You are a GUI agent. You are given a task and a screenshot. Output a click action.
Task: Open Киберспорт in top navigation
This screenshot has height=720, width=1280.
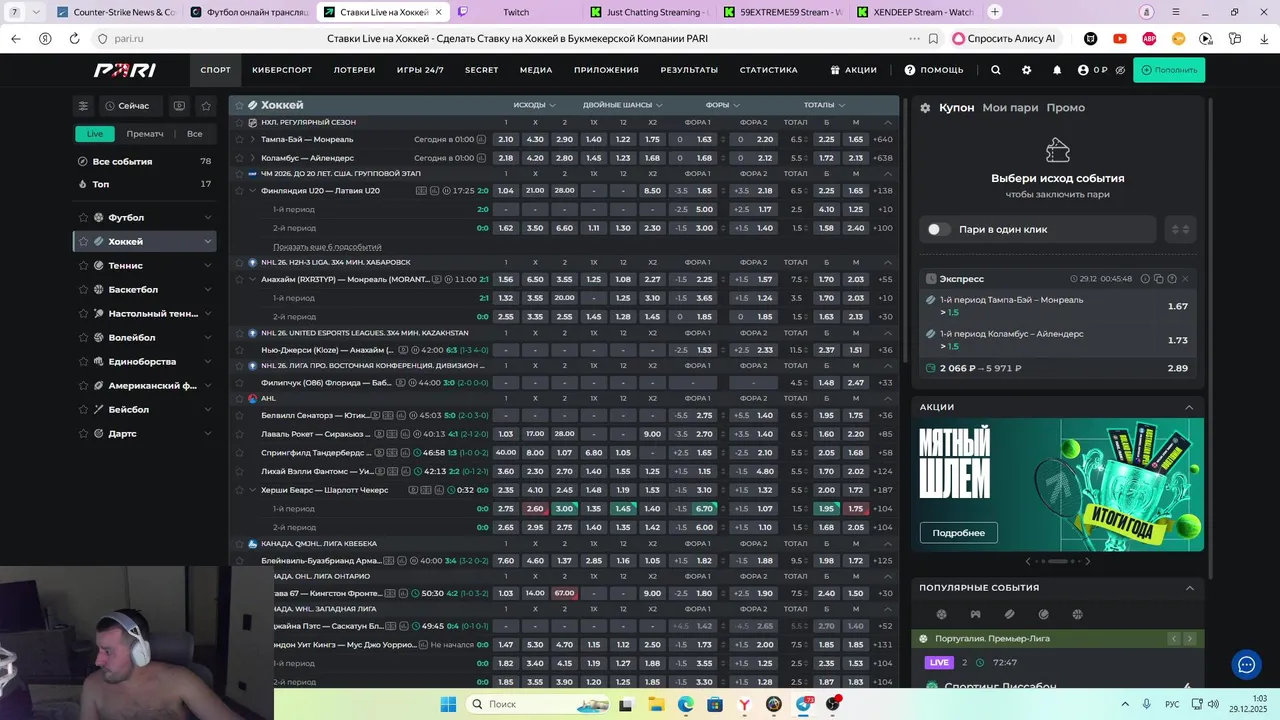[282, 70]
